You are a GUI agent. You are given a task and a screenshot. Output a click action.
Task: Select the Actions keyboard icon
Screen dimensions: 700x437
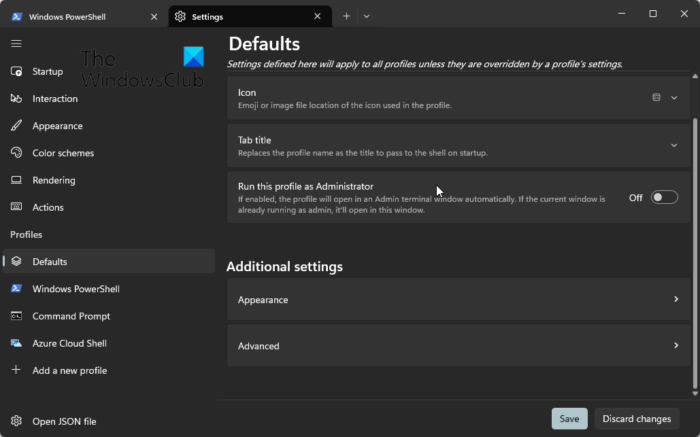(x=16, y=207)
